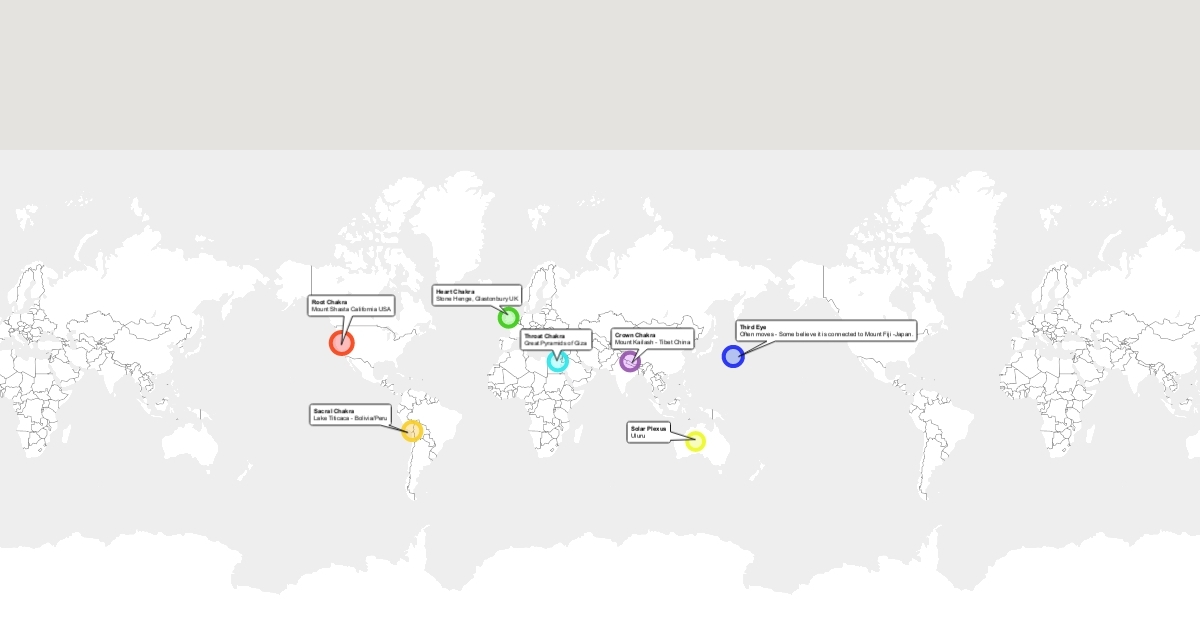Click the Solar Plexus Uluru label
The width and height of the screenshot is (1200, 630).
(649, 432)
